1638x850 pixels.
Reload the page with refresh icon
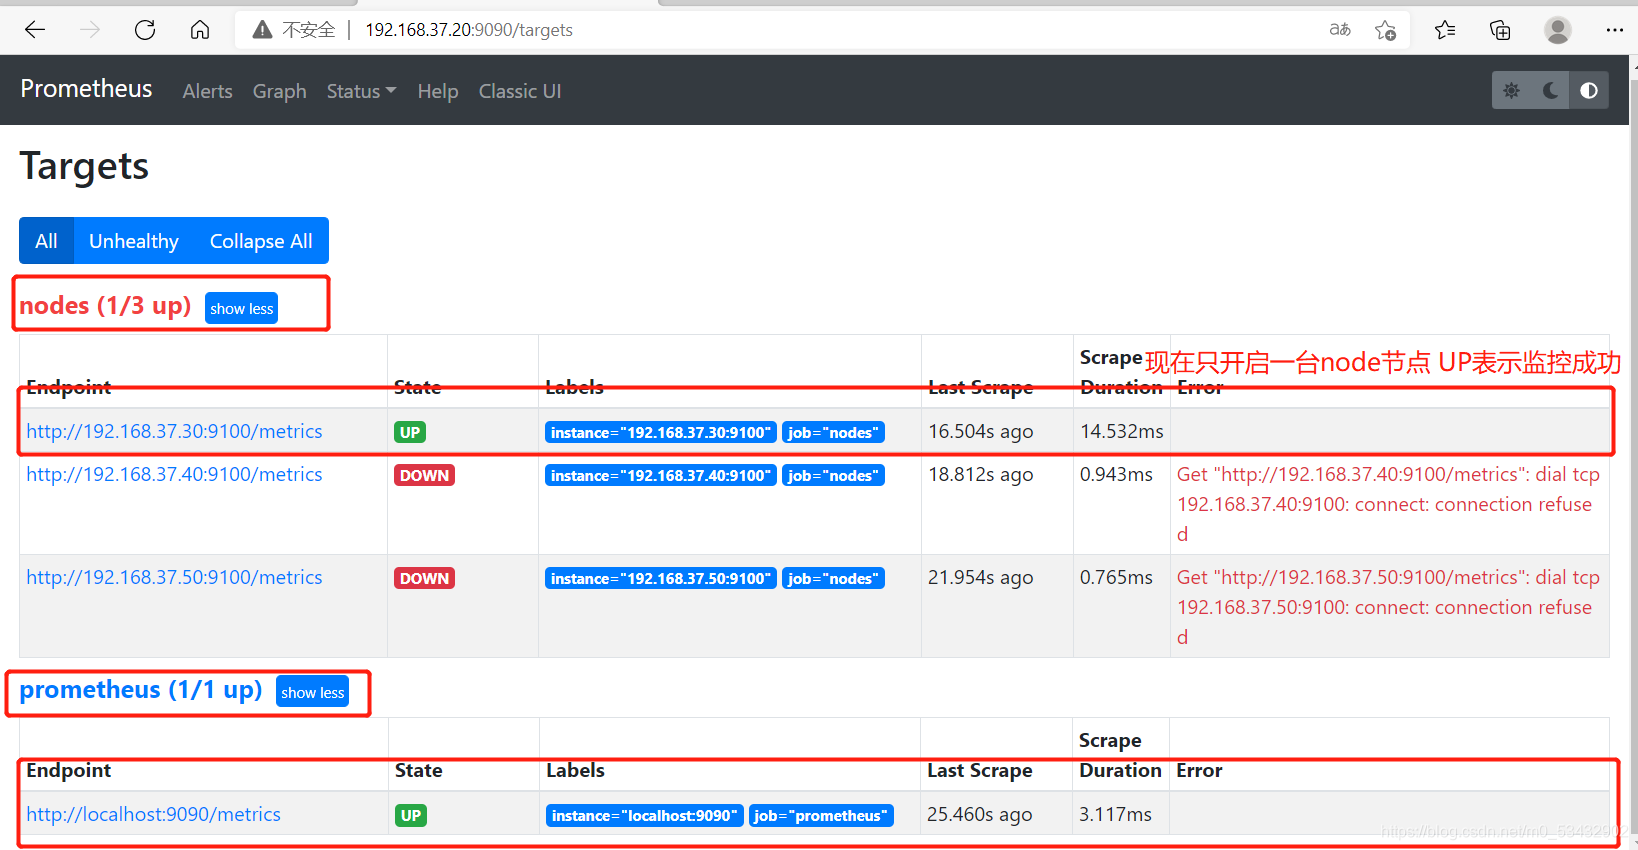coord(145,30)
